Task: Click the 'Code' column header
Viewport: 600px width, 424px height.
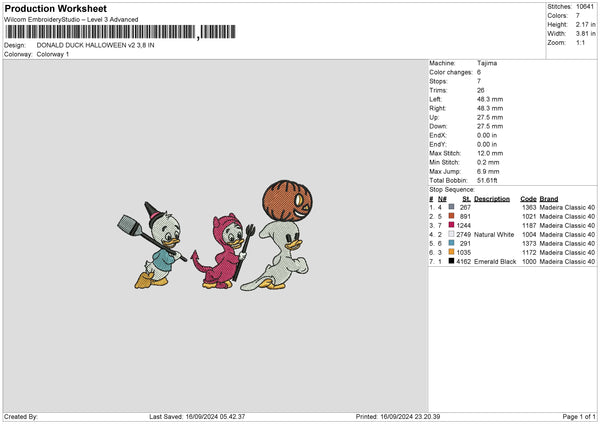Action: point(528,199)
